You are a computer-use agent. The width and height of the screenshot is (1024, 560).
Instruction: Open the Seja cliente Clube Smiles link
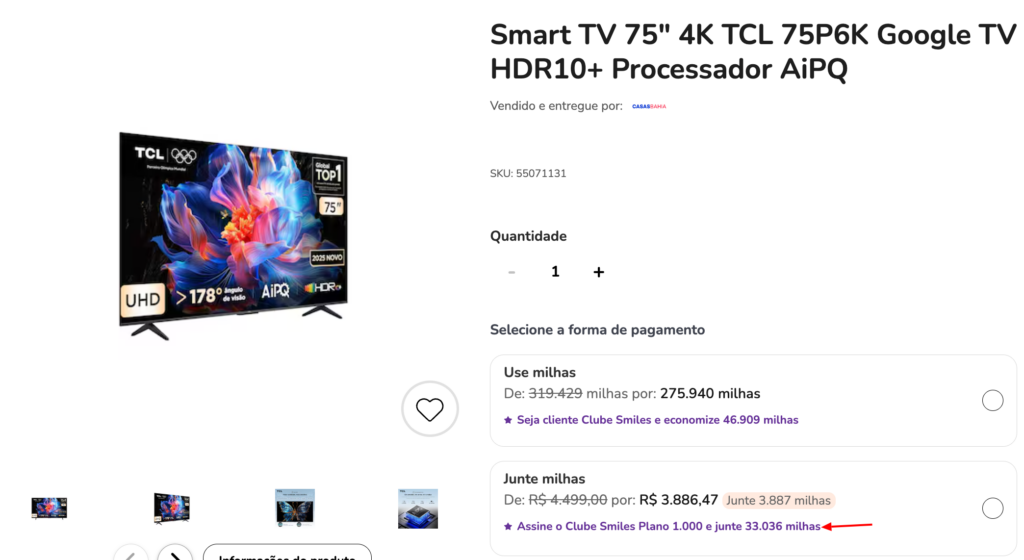click(x=657, y=420)
